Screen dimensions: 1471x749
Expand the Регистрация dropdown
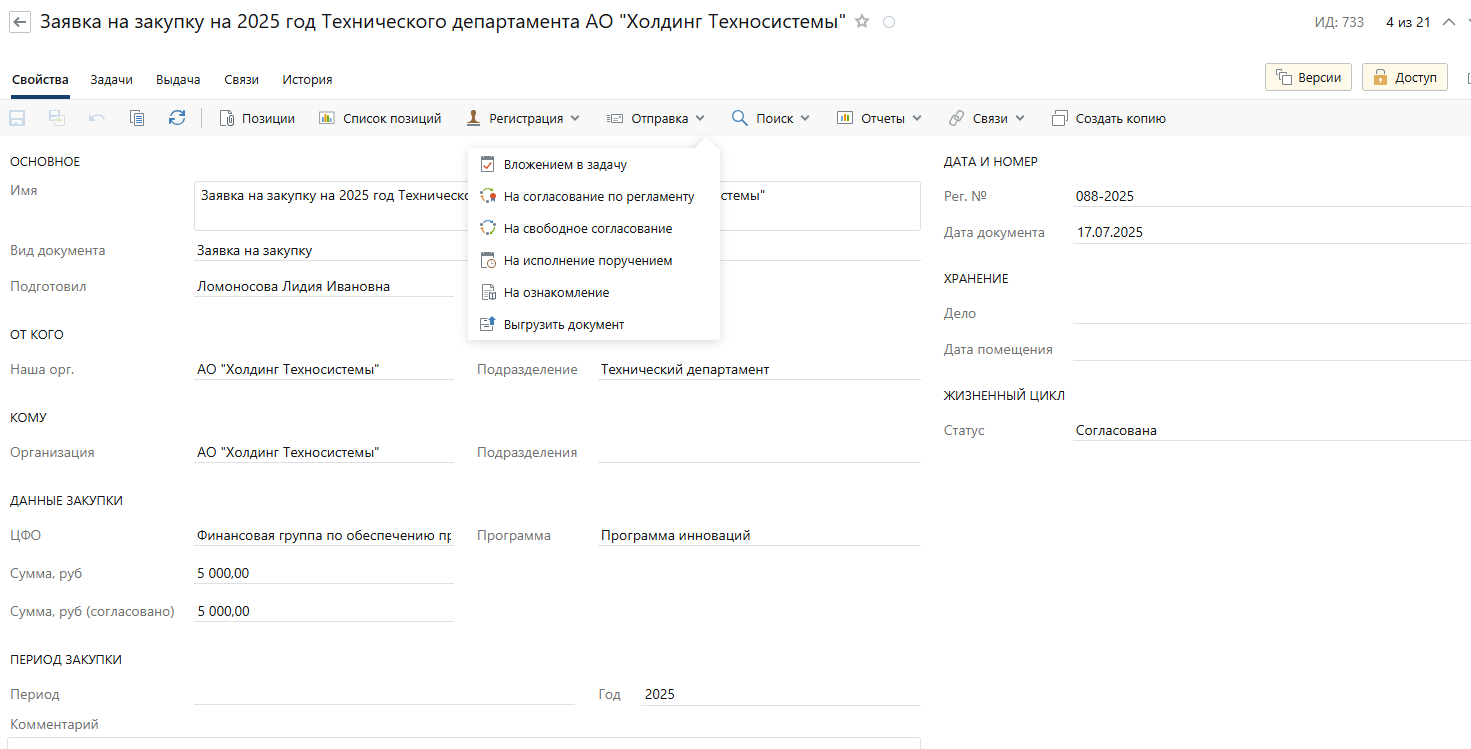click(x=523, y=118)
